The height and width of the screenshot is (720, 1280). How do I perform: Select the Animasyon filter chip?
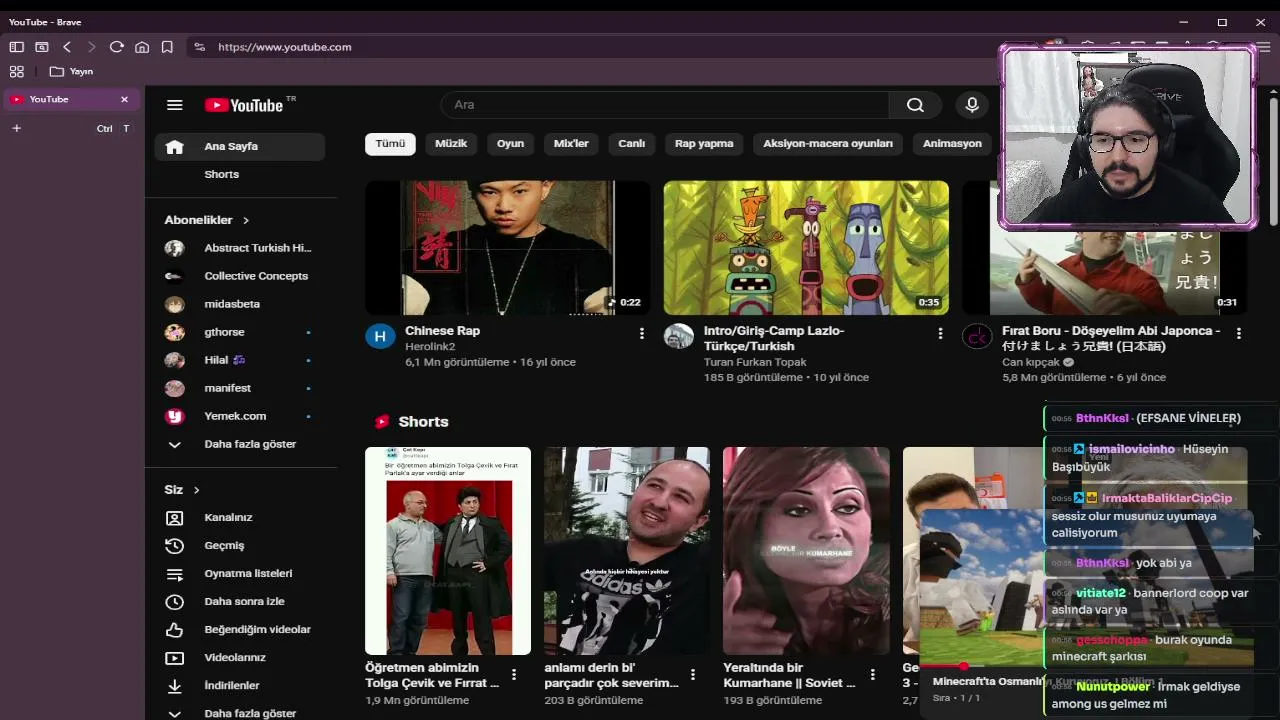pos(952,144)
